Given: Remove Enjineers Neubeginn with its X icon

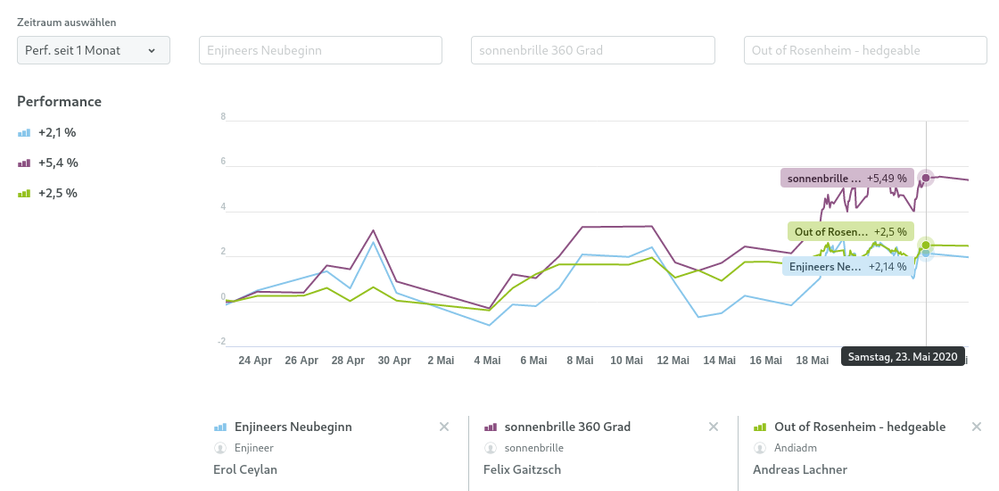Looking at the screenshot, I should (x=444, y=427).
